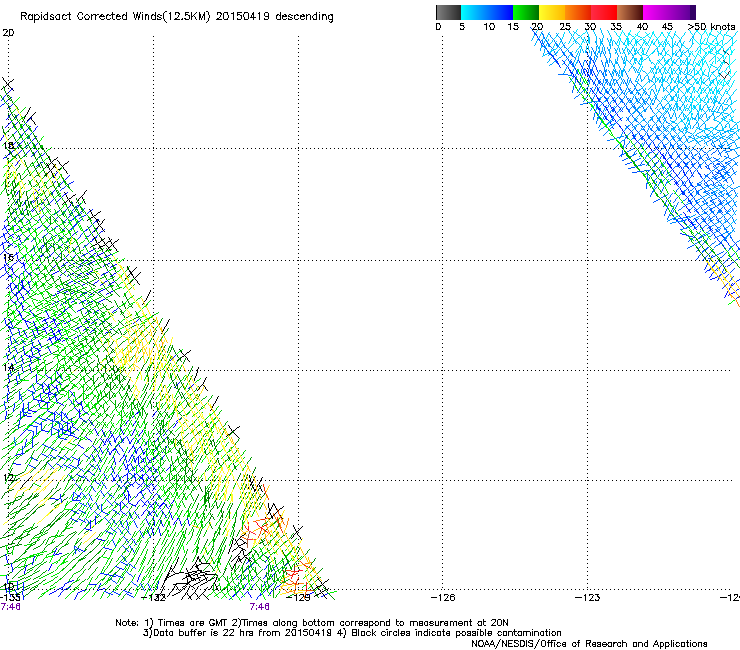Click the date '20150419 descending' in title
This screenshot has width=740, height=650.
[x=274, y=17]
